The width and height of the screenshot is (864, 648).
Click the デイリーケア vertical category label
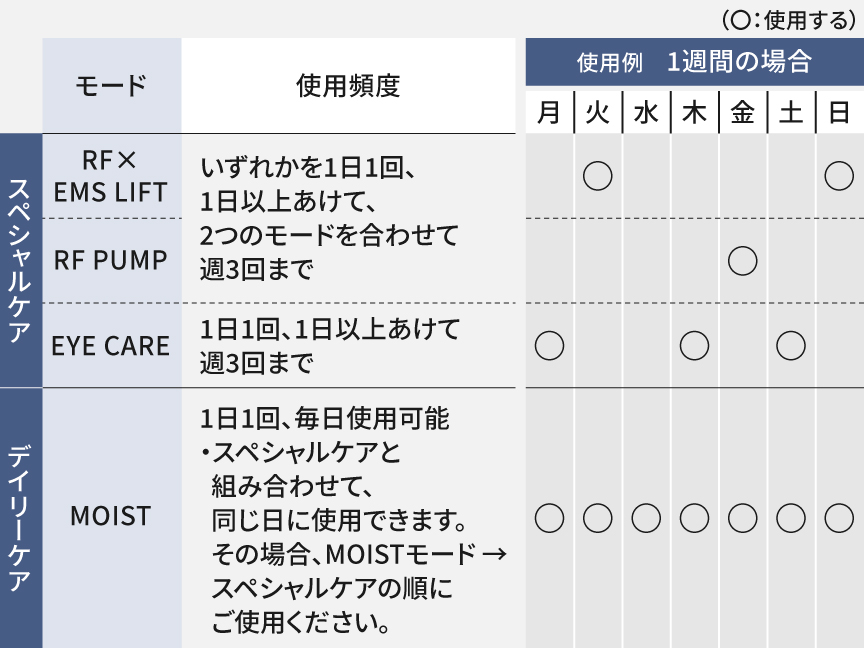19,518
